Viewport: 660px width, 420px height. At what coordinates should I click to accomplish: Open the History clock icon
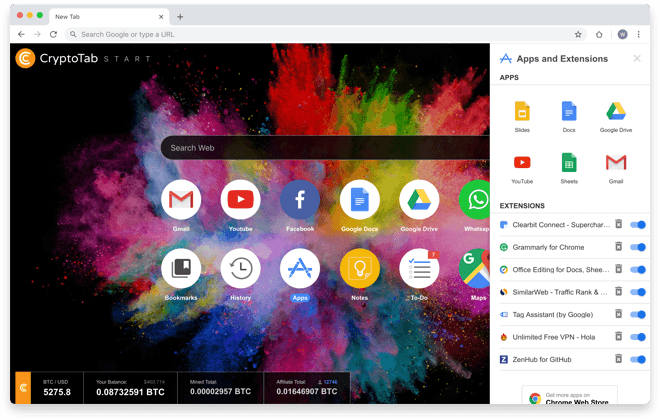pos(240,268)
